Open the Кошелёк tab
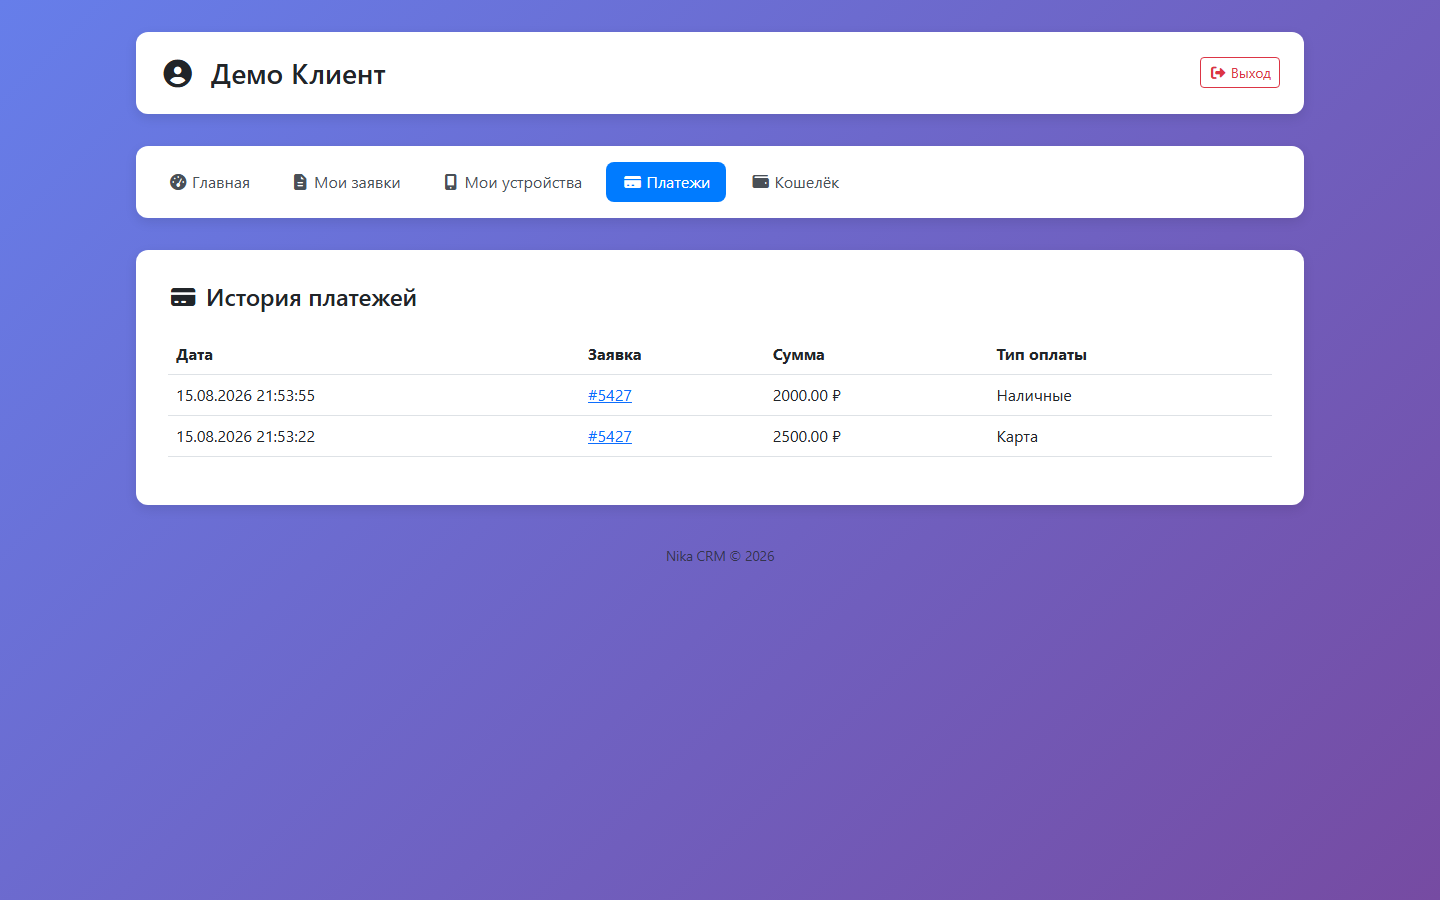 796,182
